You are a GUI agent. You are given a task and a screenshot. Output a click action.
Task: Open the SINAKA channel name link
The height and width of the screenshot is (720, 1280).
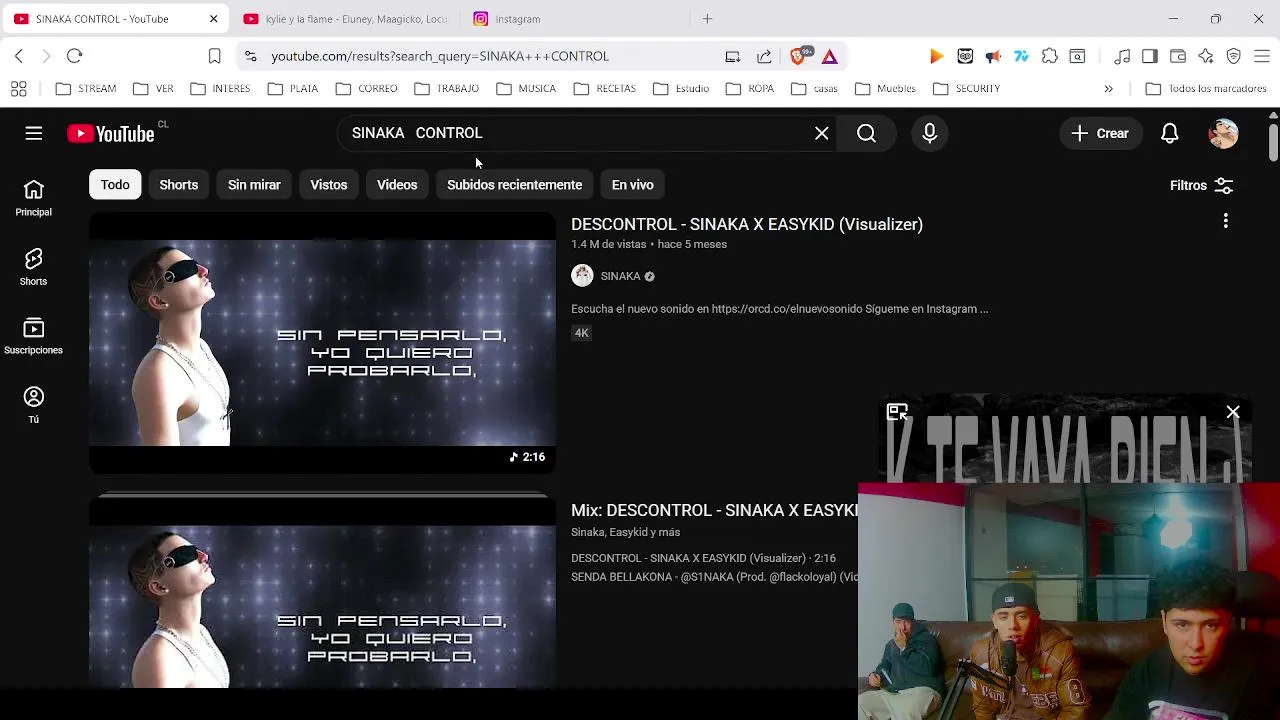[x=620, y=276]
